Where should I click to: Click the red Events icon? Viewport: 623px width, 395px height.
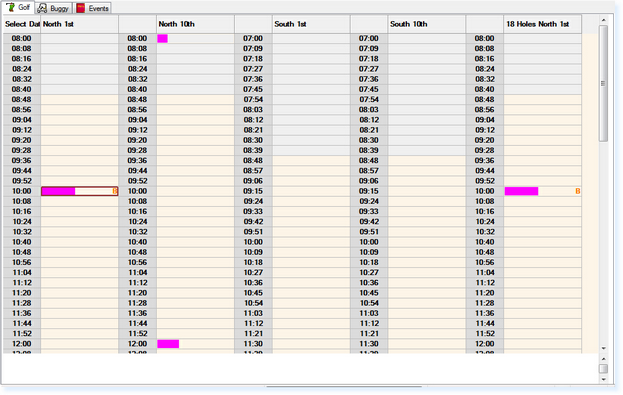(x=81, y=8)
